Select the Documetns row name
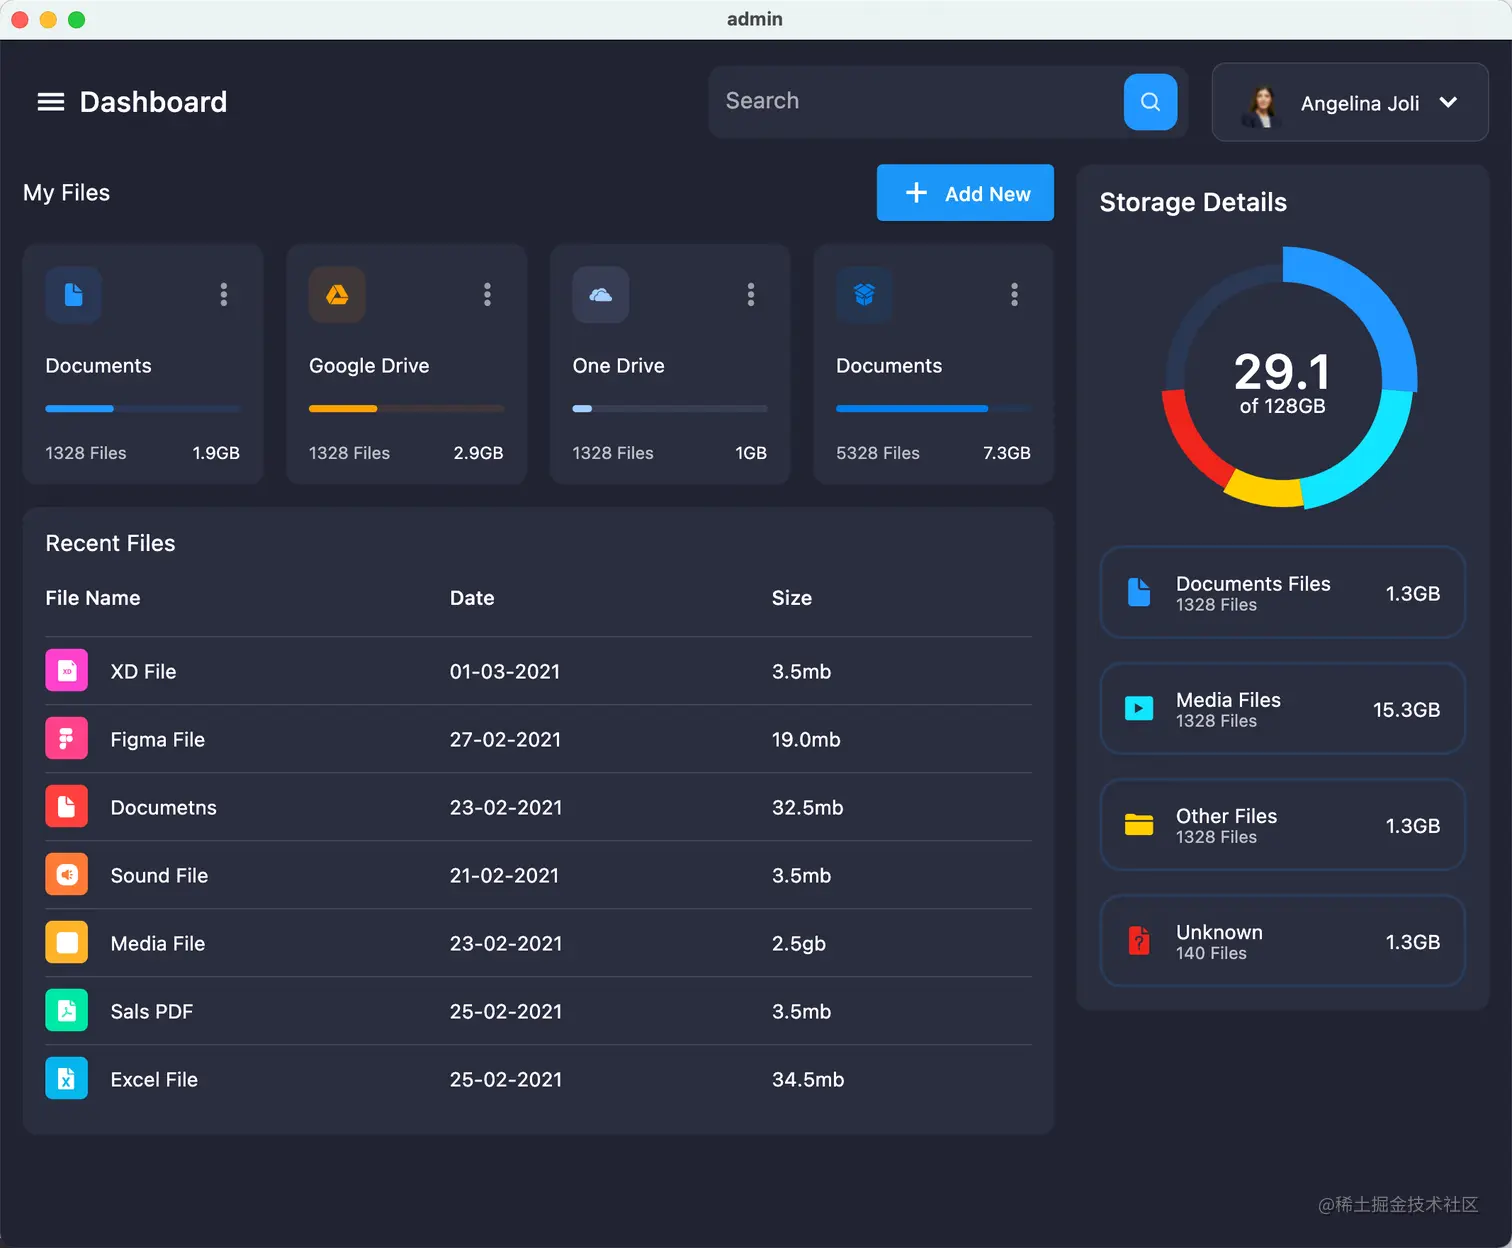The height and width of the screenshot is (1248, 1512). [x=164, y=808]
